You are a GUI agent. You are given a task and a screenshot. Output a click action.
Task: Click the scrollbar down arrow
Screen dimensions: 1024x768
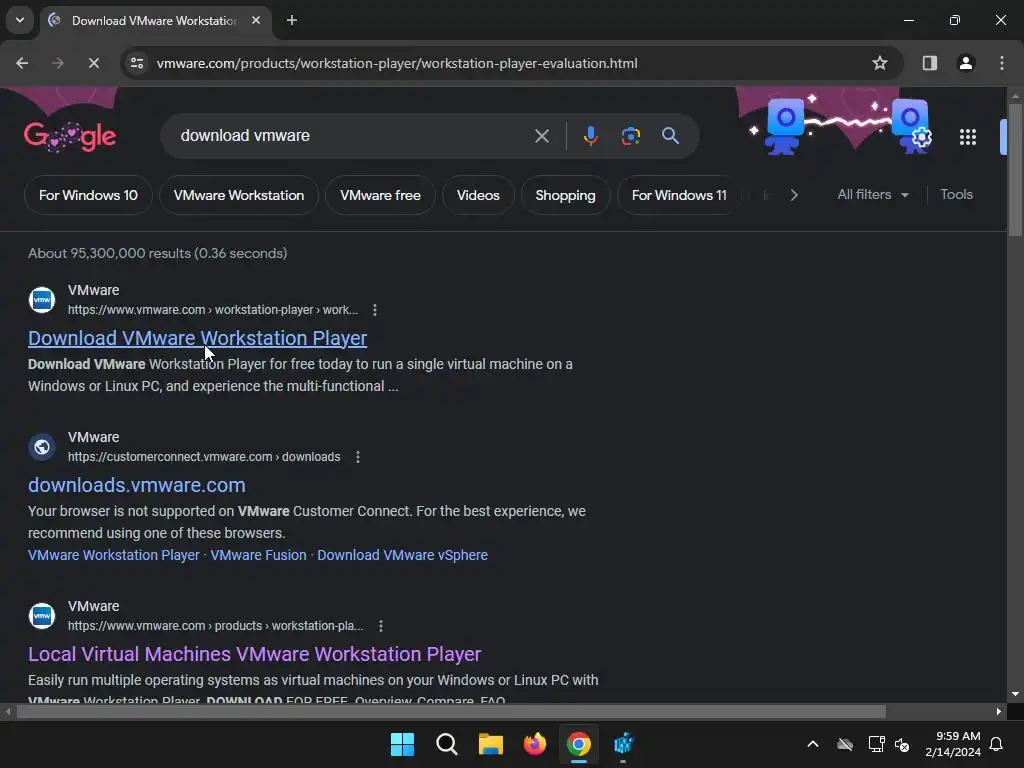coord(1015,694)
